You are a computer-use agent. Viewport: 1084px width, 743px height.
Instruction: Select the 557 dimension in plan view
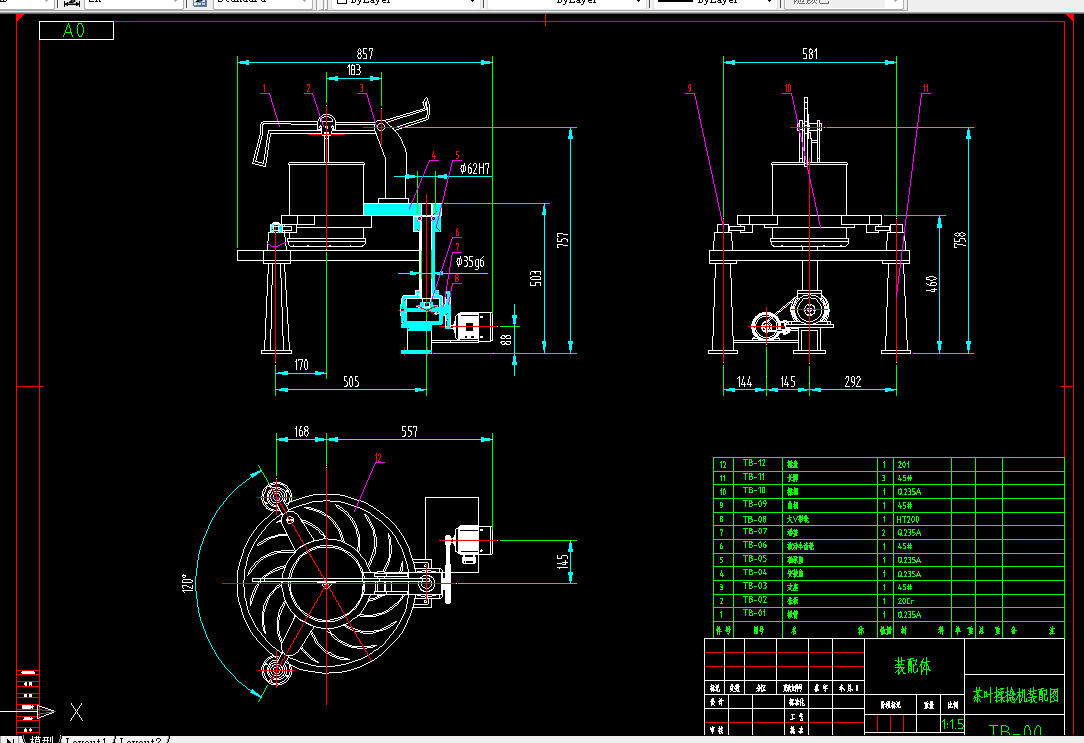tap(409, 431)
